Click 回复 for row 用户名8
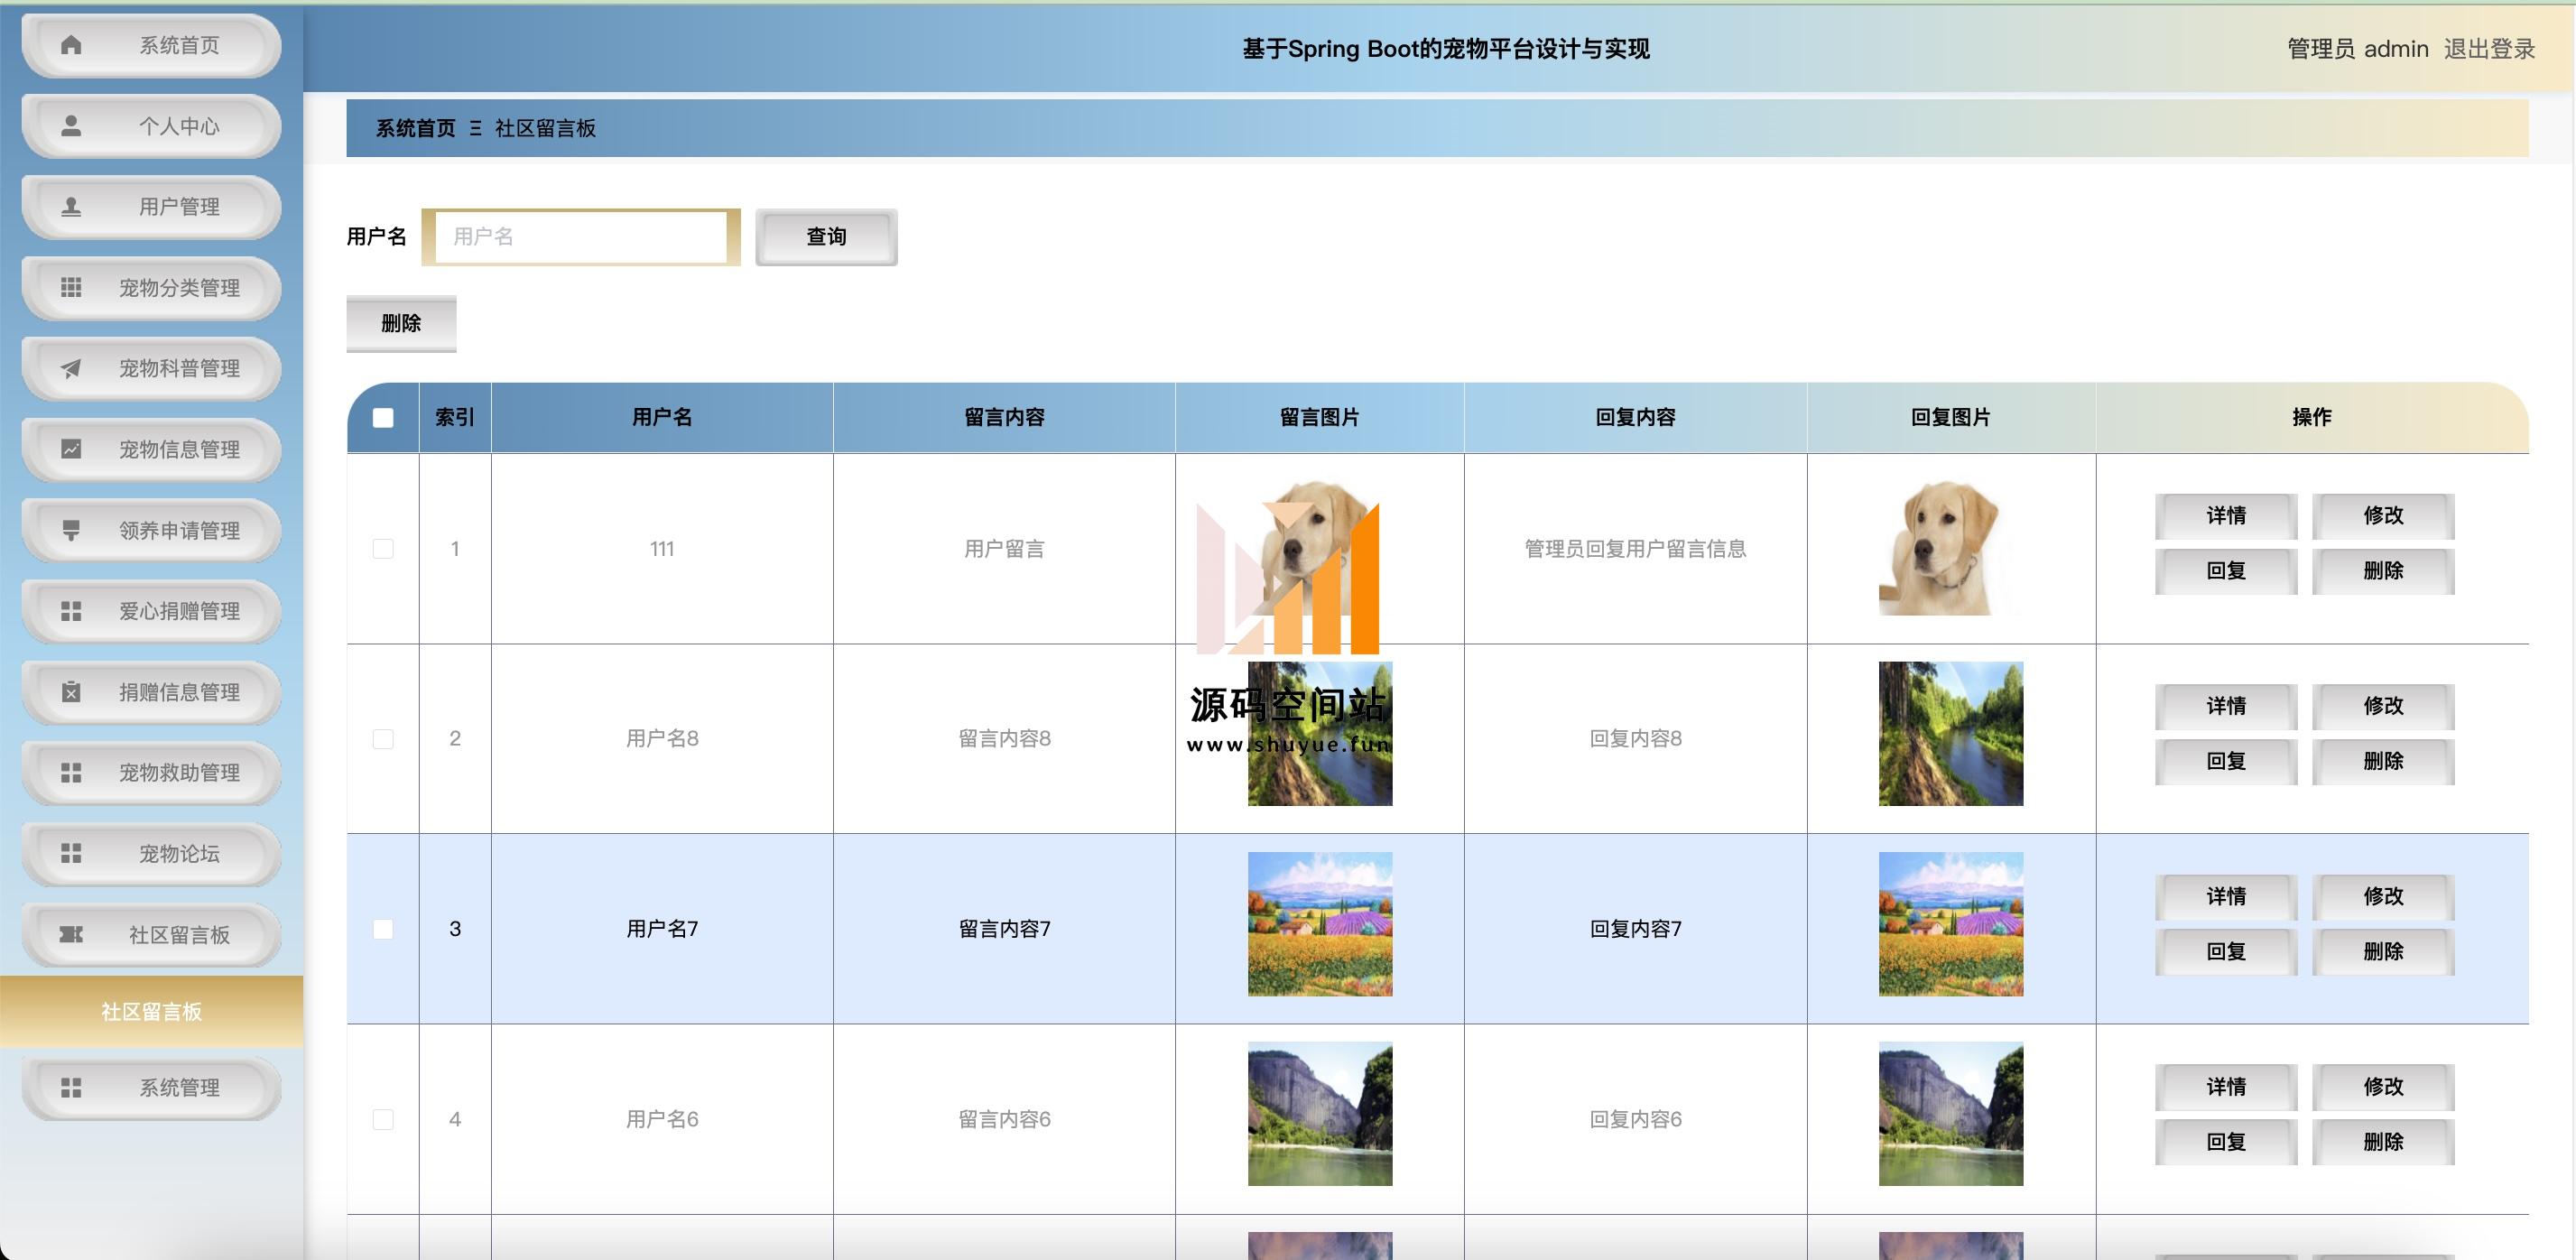 pos(2226,762)
